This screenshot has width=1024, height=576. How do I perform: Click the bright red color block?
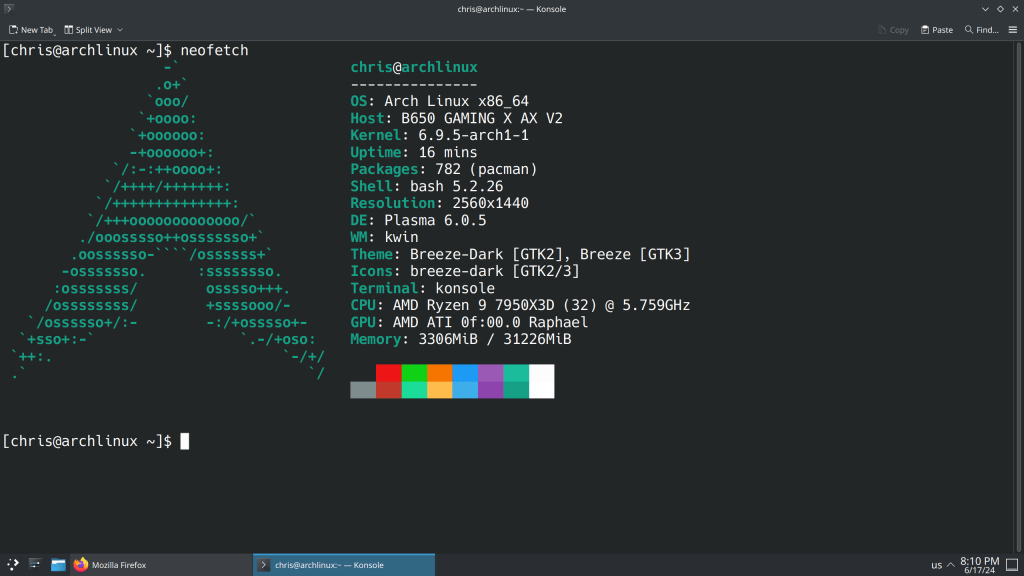pos(388,372)
